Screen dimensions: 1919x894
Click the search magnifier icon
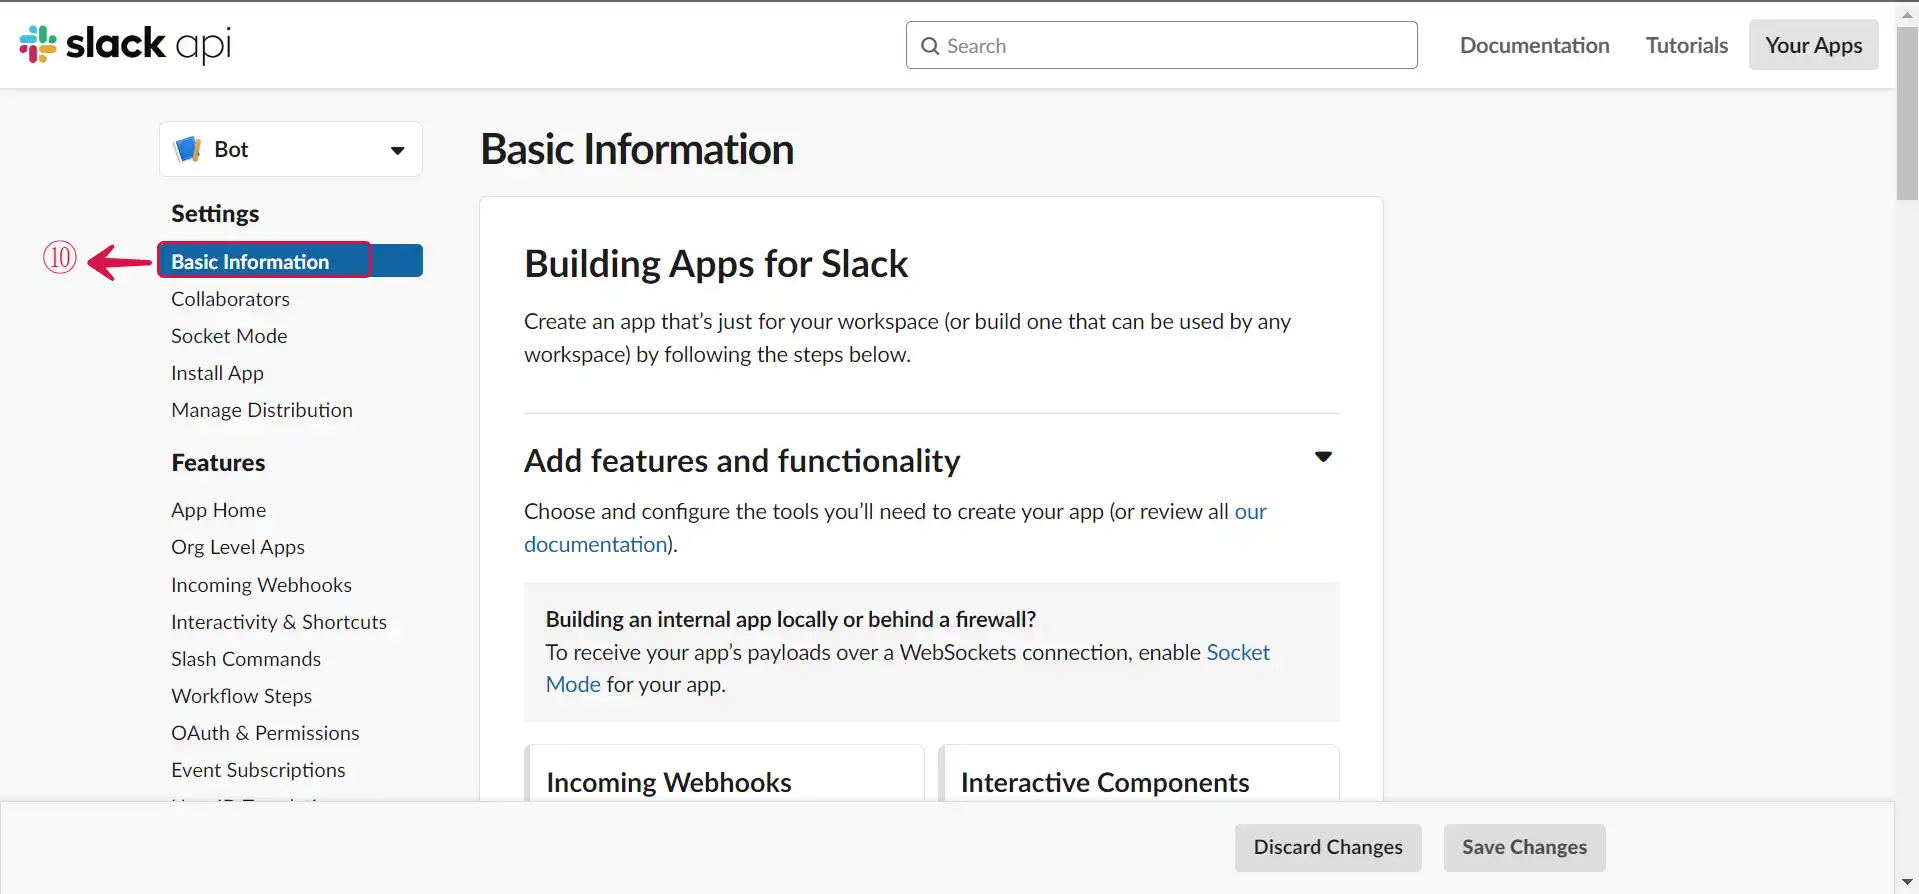click(930, 46)
